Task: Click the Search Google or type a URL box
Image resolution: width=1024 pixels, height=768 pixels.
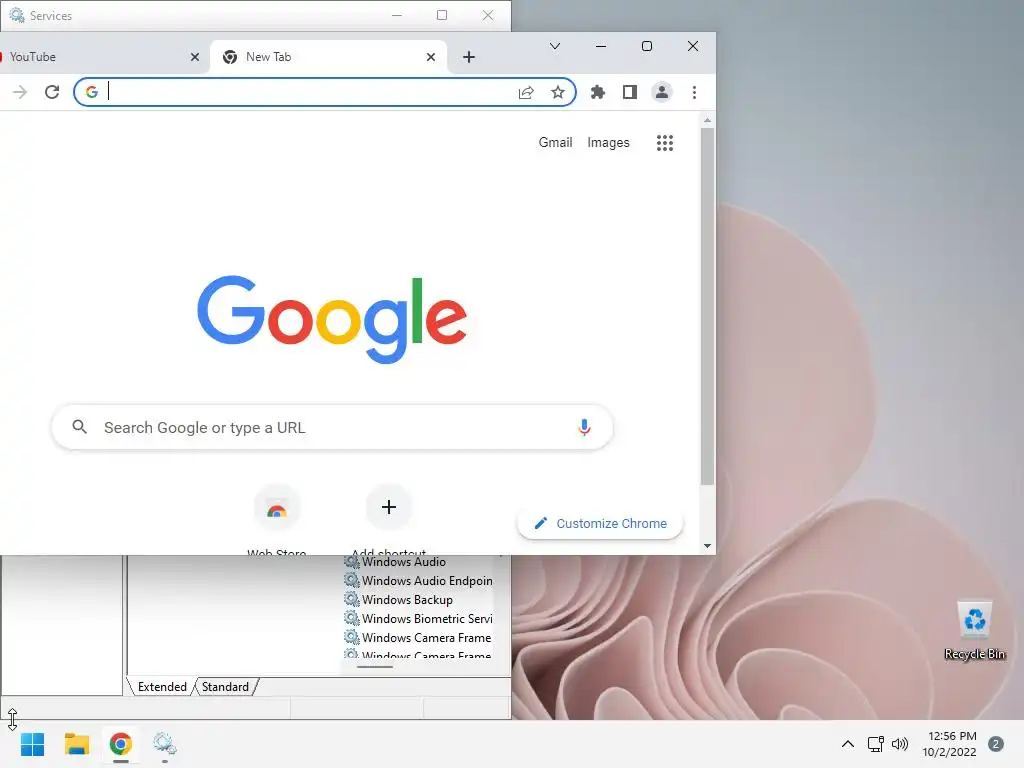Action: pos(332,427)
